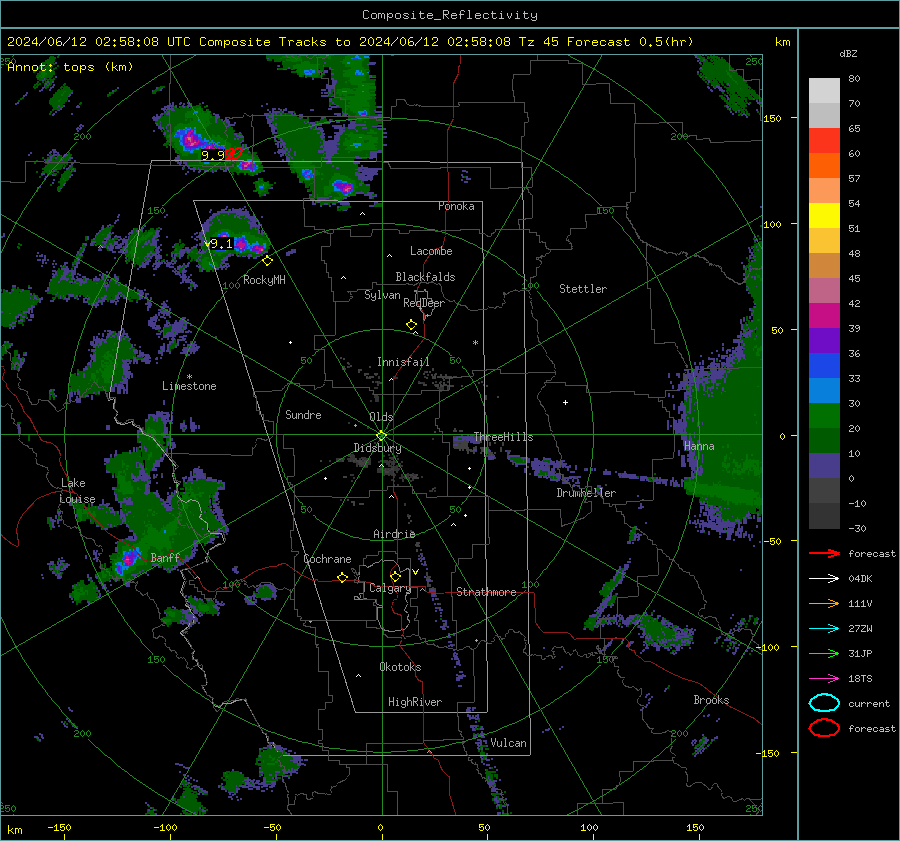This screenshot has height=841, width=900.
Task: Click the Banff label on map
Action: [165, 557]
